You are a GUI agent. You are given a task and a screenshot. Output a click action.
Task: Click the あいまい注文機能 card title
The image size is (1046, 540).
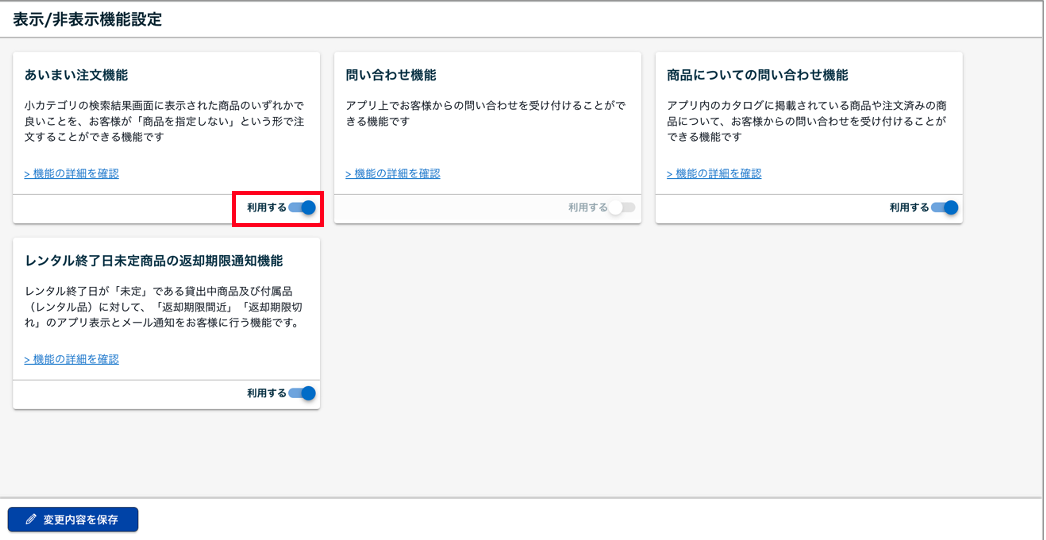tap(76, 76)
